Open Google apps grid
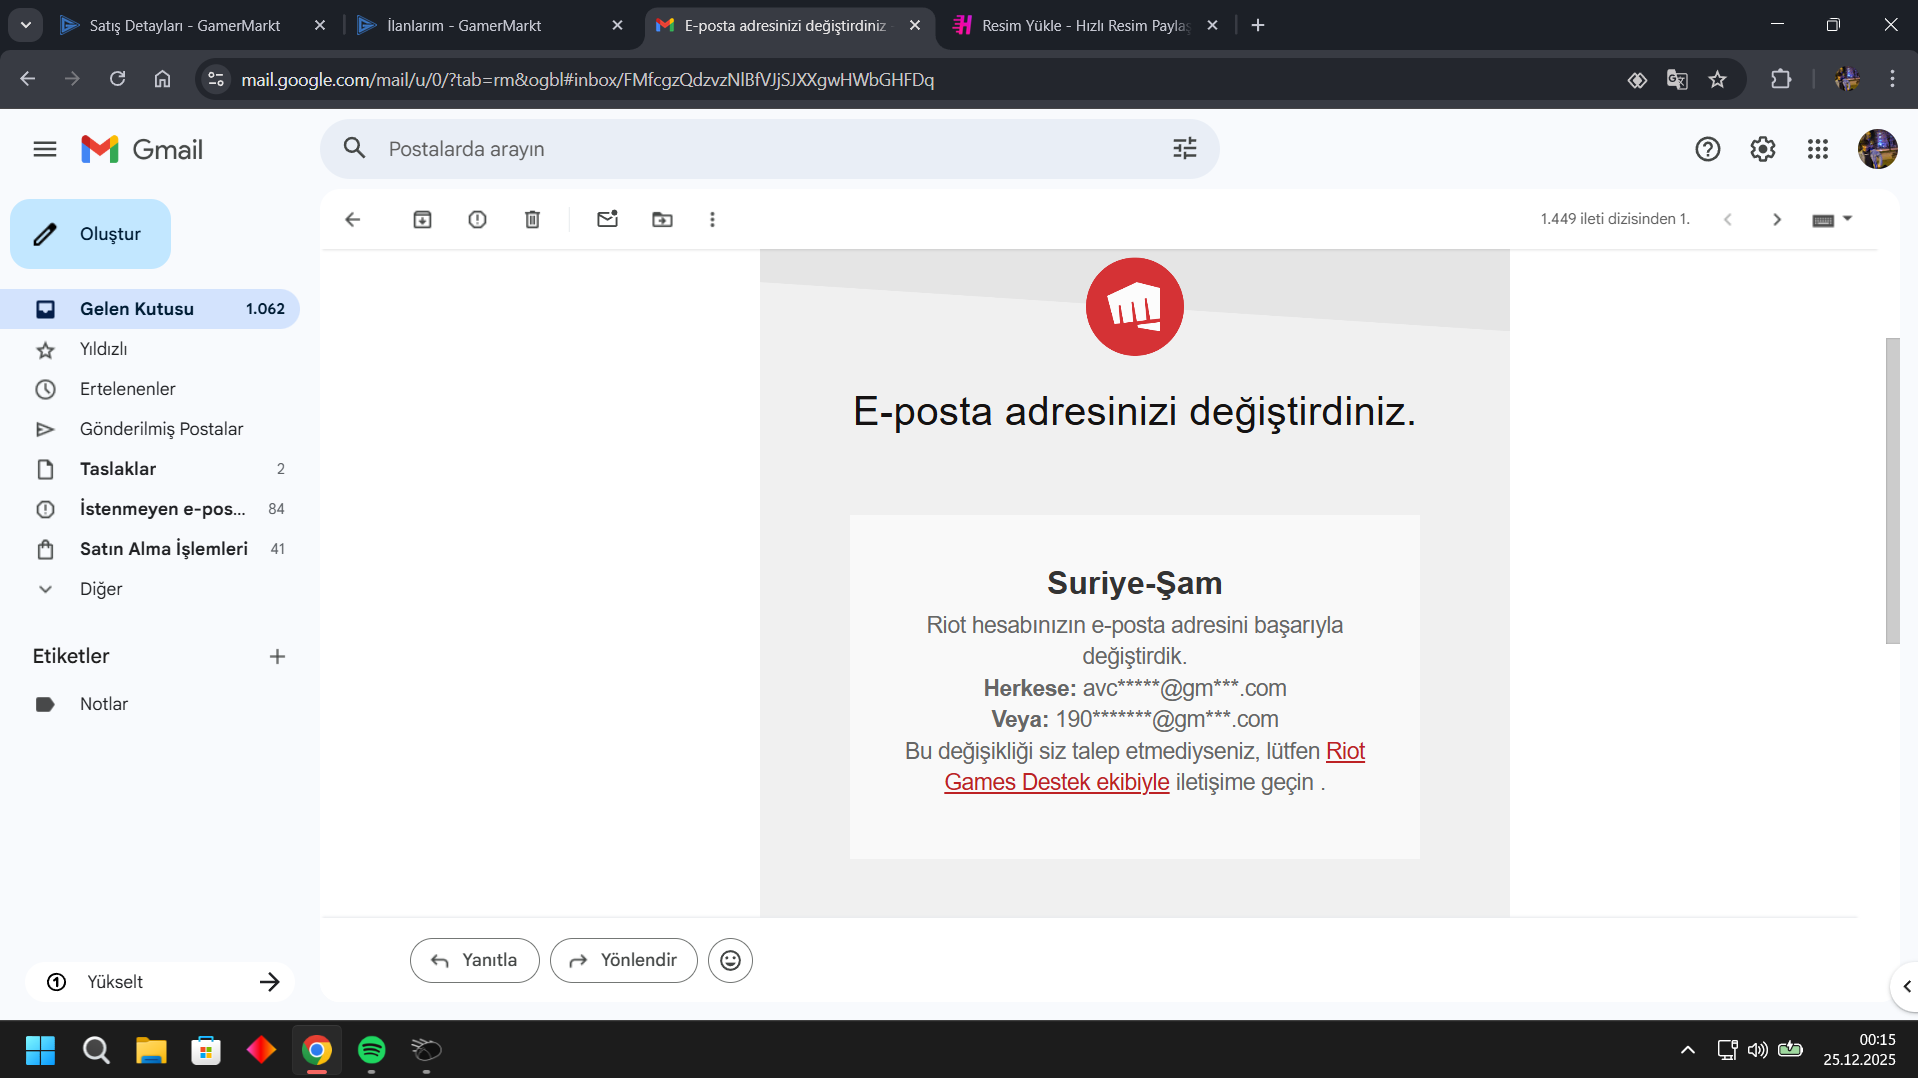Image resolution: width=1918 pixels, height=1078 pixels. (x=1818, y=149)
